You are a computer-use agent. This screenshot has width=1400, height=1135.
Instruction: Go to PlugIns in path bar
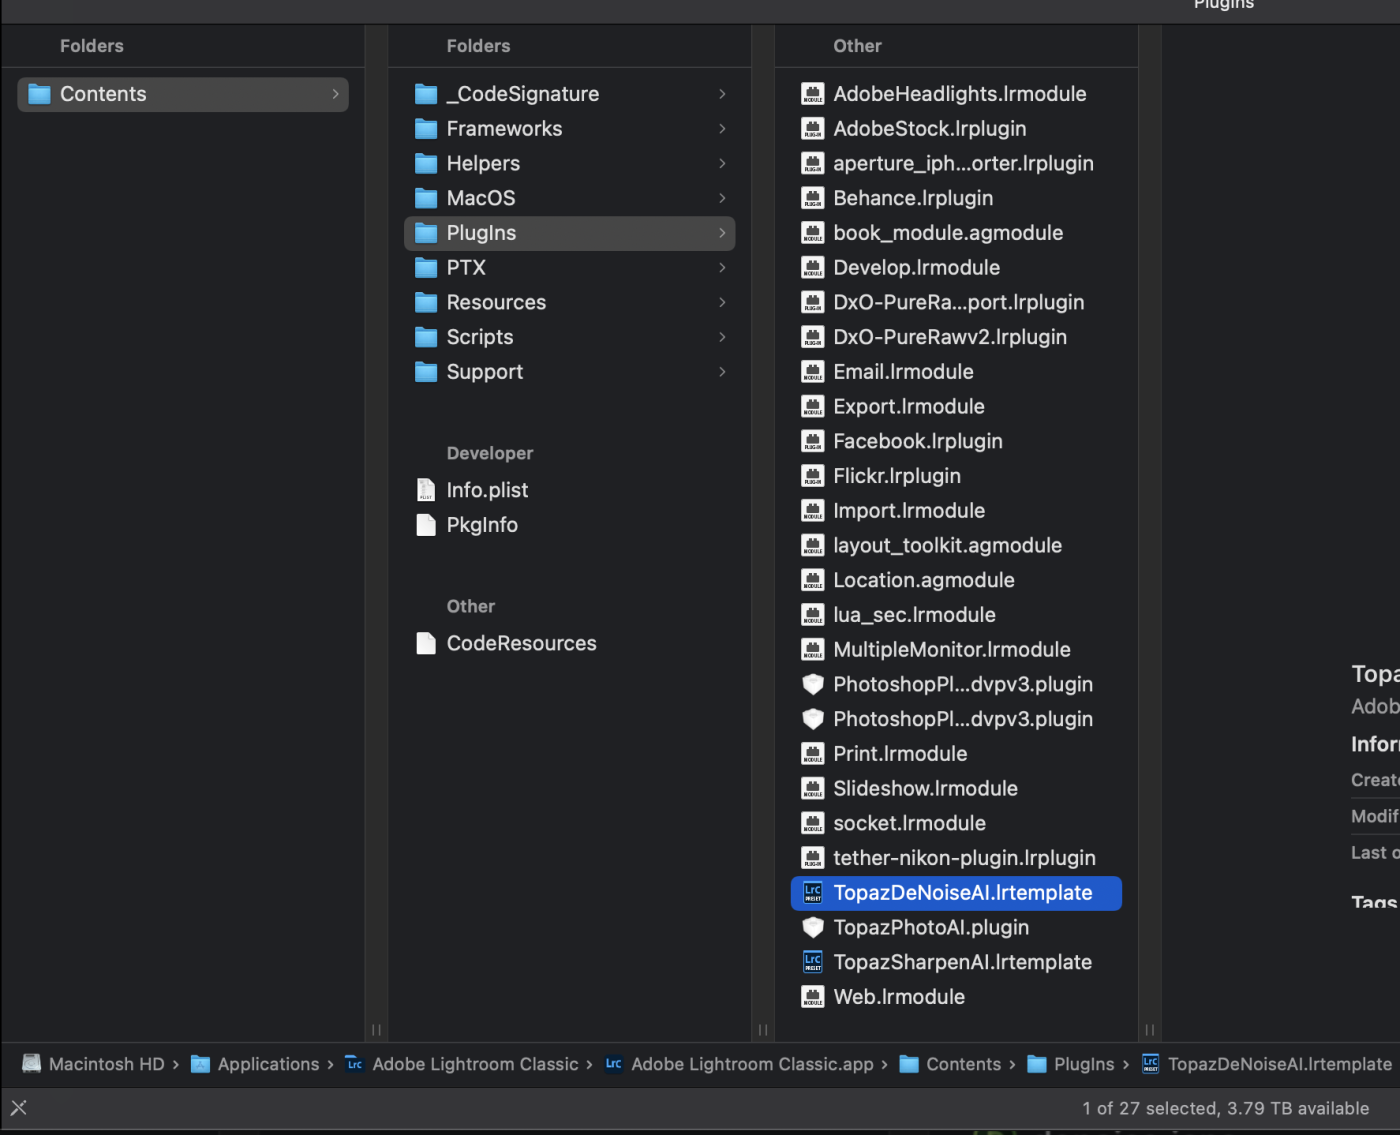click(1071, 1064)
